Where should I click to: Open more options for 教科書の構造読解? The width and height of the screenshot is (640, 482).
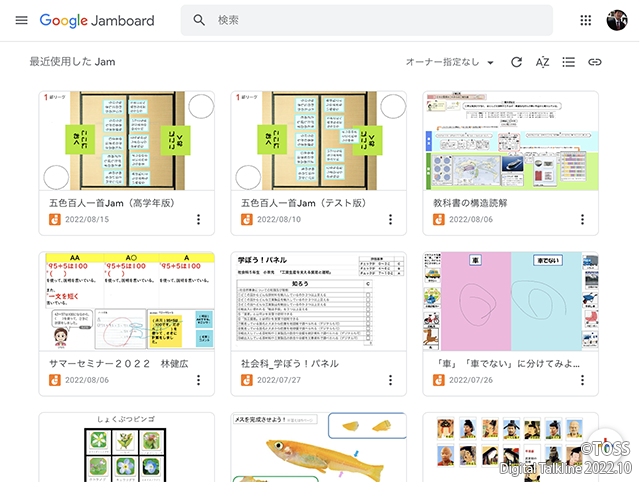tap(582, 219)
